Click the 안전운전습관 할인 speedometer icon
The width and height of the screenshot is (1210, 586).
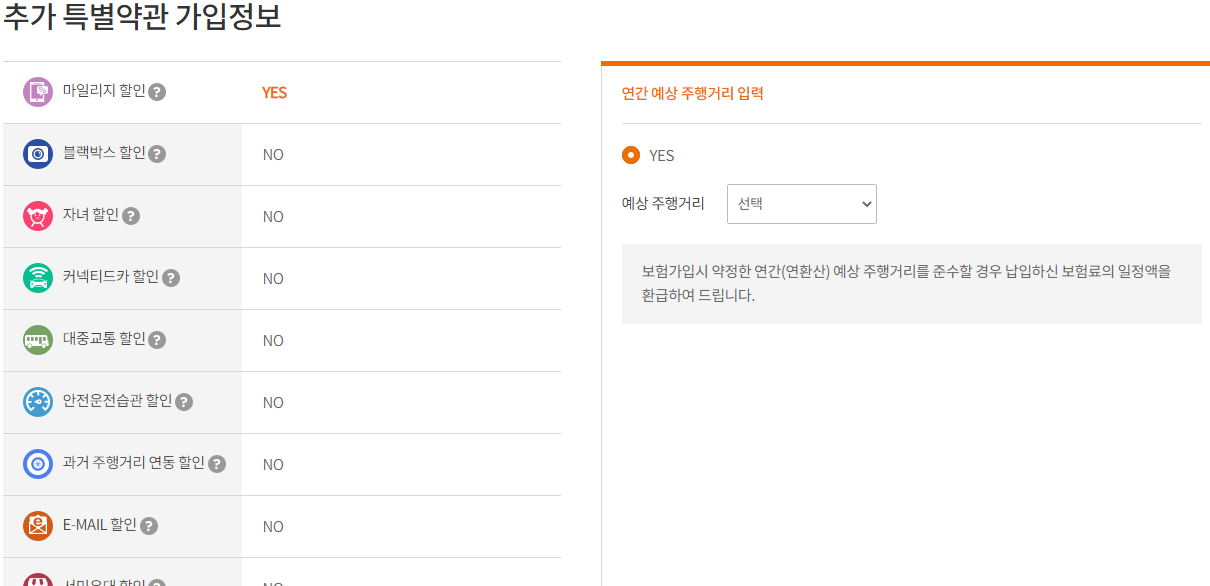coord(37,402)
